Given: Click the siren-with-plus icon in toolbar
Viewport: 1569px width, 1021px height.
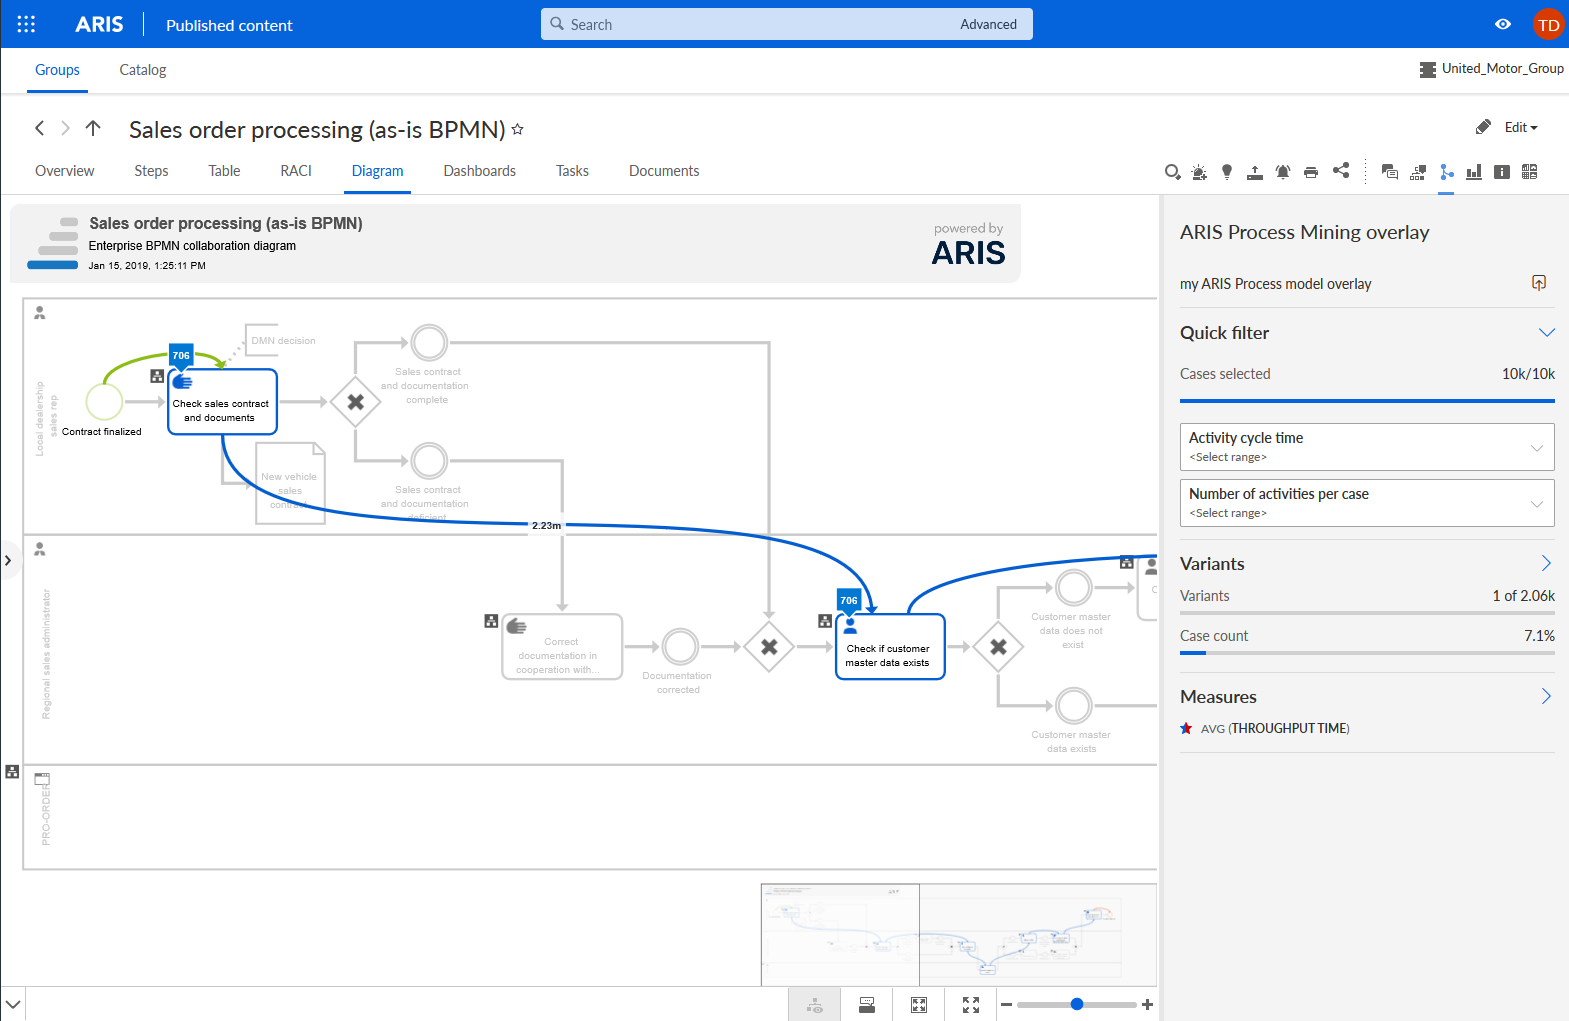Looking at the screenshot, I should 1199,172.
